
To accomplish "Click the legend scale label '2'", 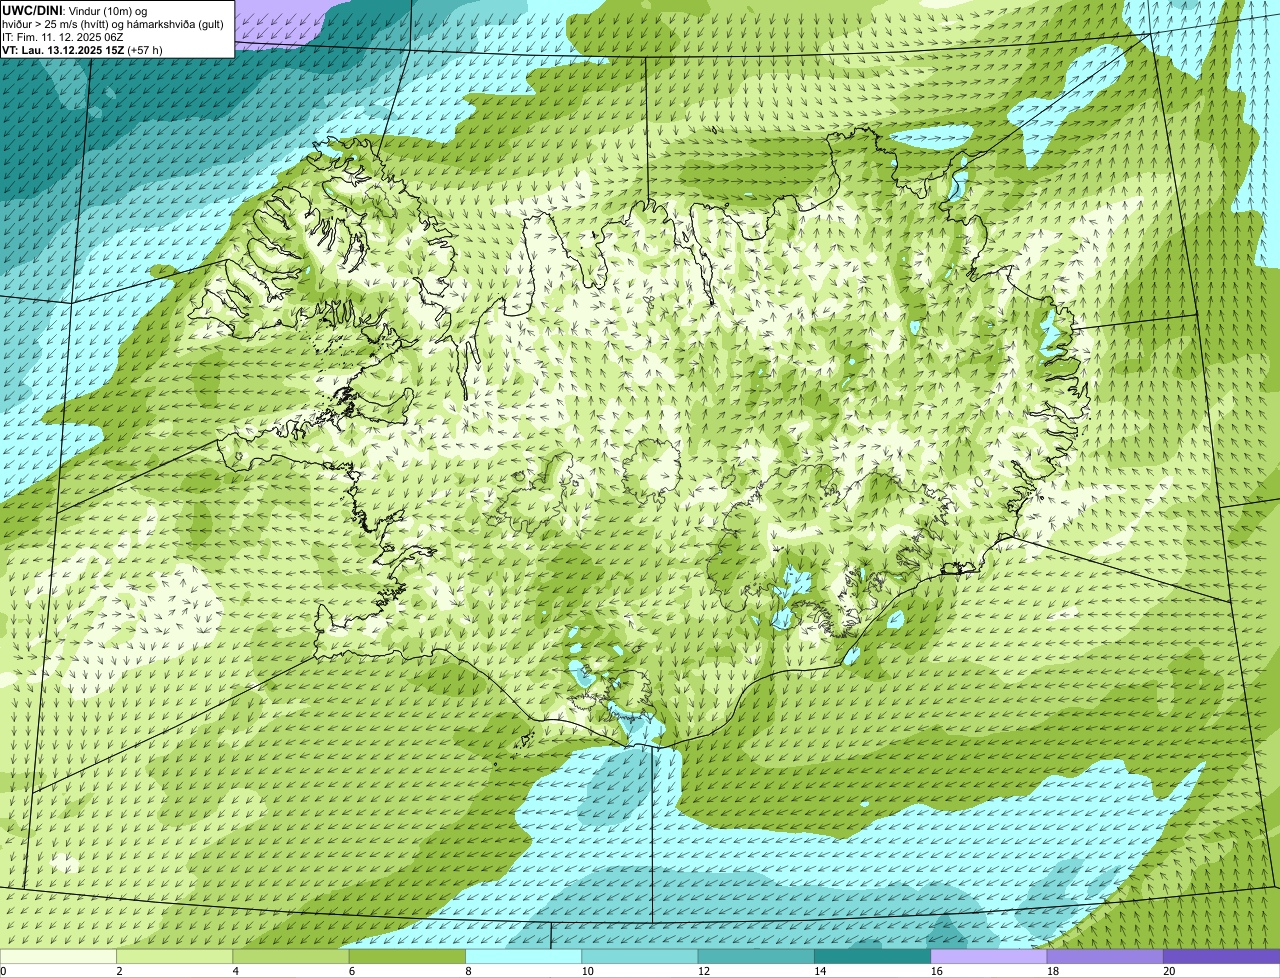I will tap(119, 971).
